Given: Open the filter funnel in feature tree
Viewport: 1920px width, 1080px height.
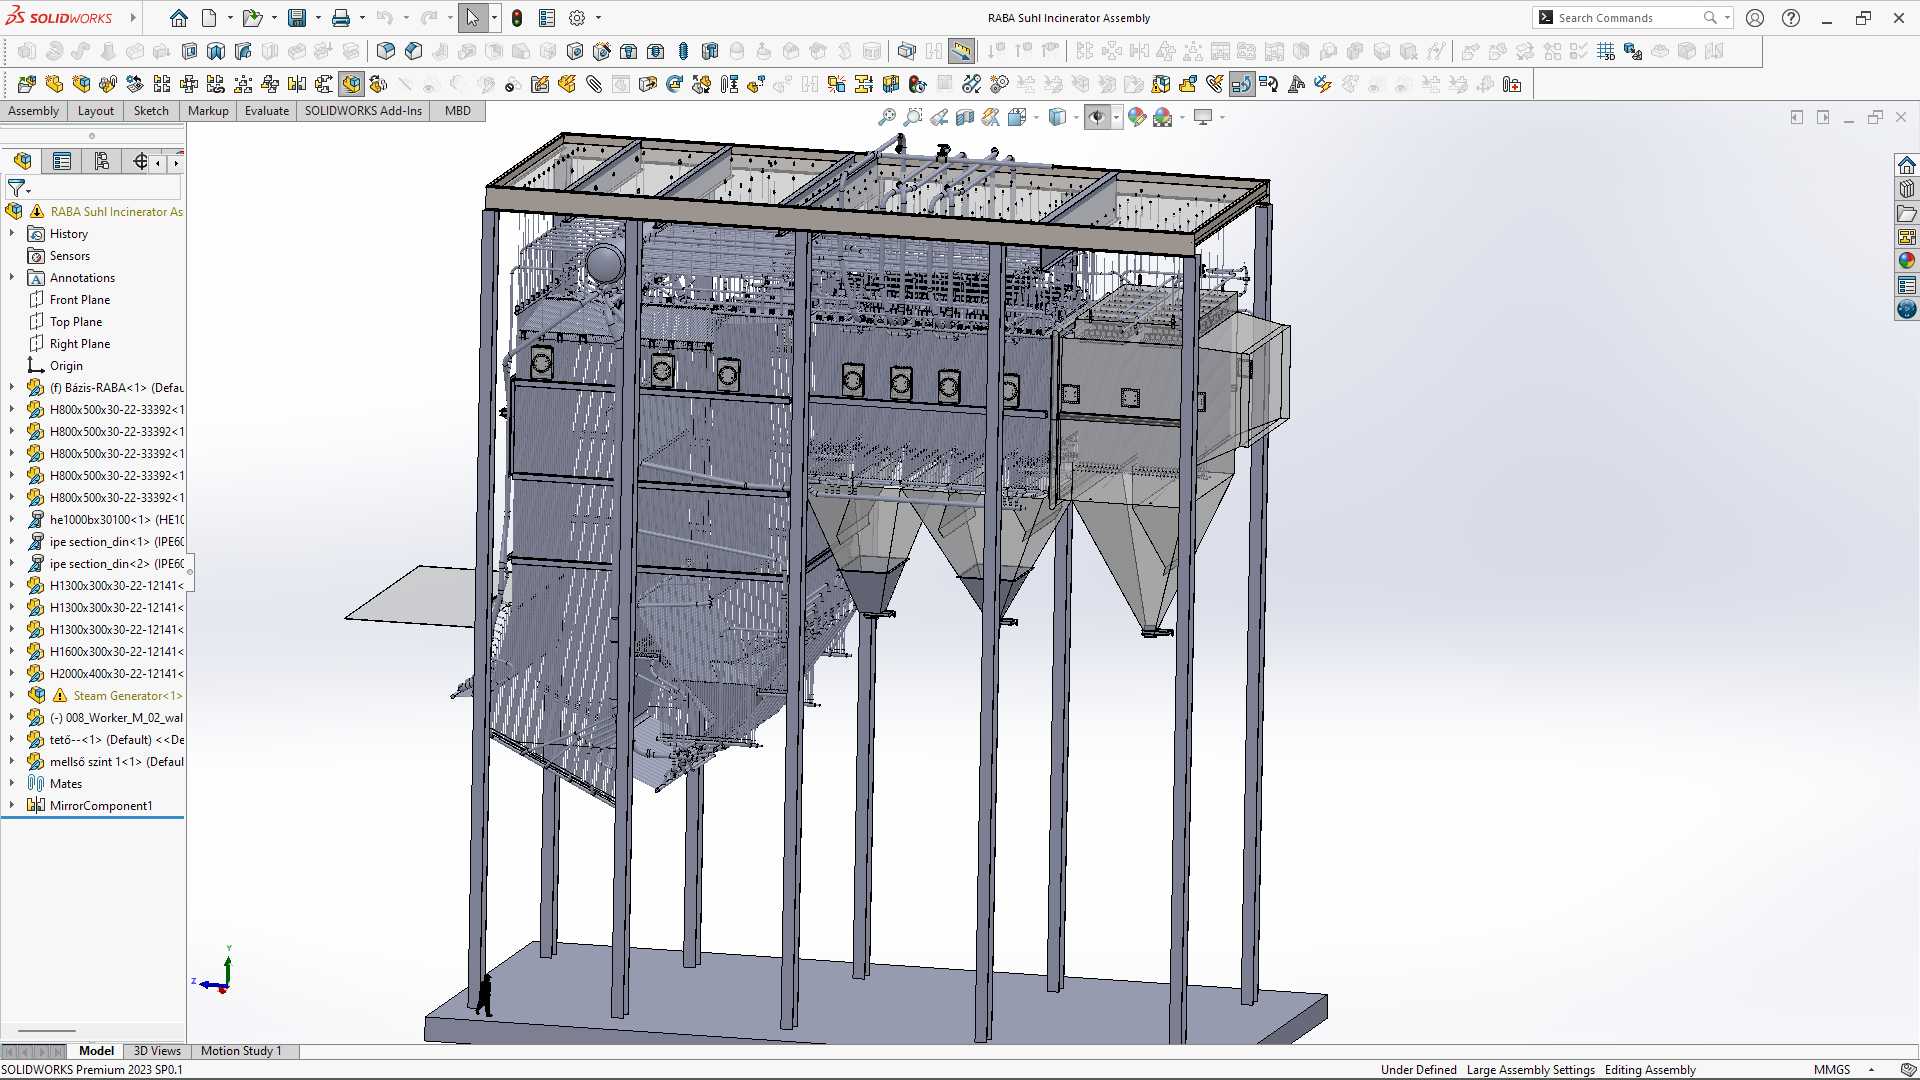Looking at the screenshot, I should pyautogui.click(x=17, y=188).
